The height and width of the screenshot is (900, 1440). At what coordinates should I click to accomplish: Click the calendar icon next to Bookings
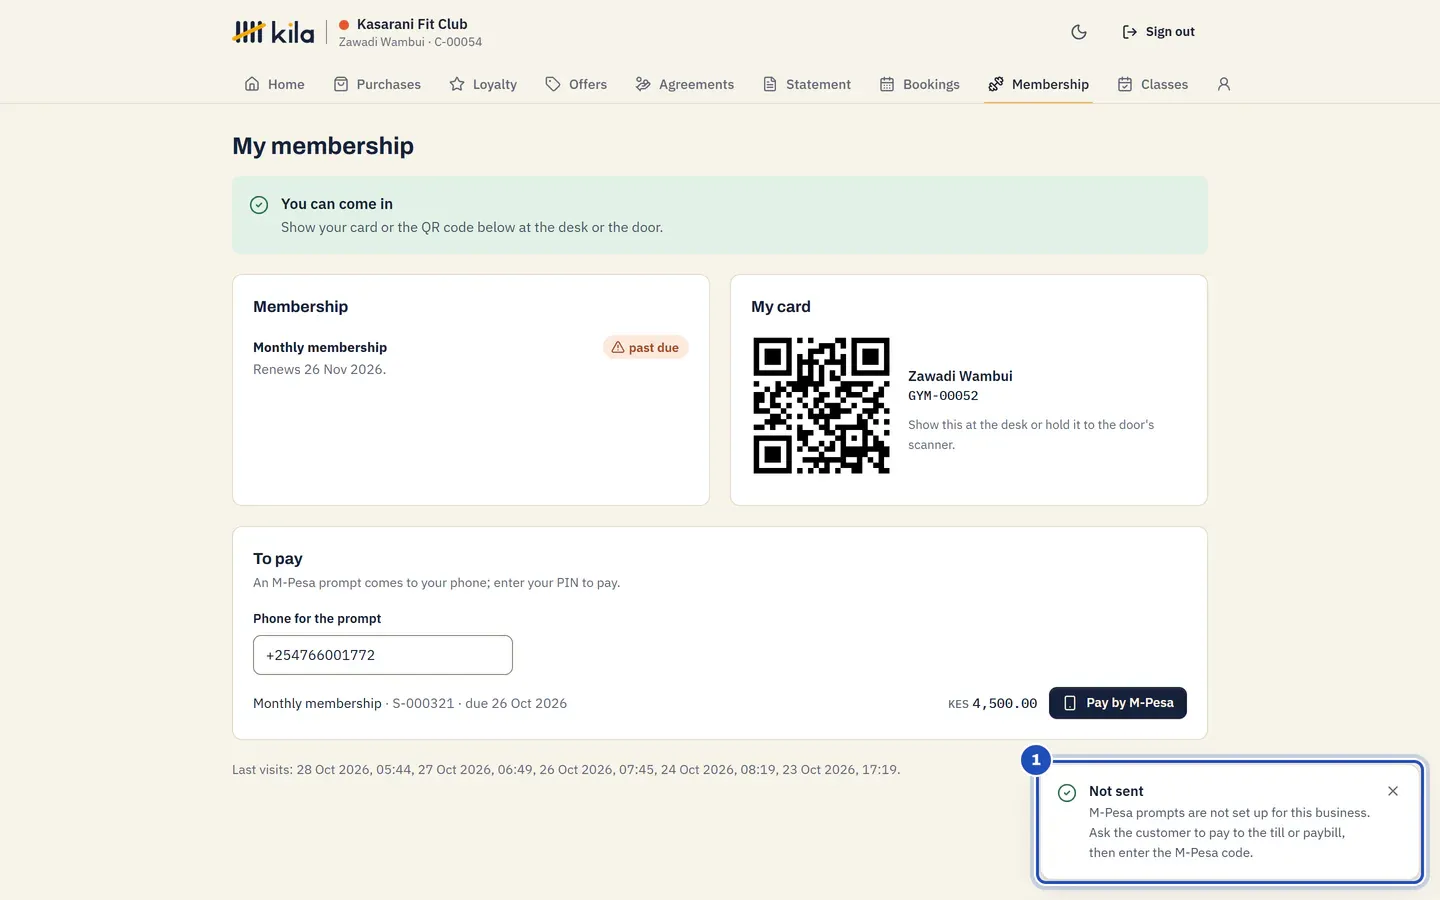pos(887,84)
